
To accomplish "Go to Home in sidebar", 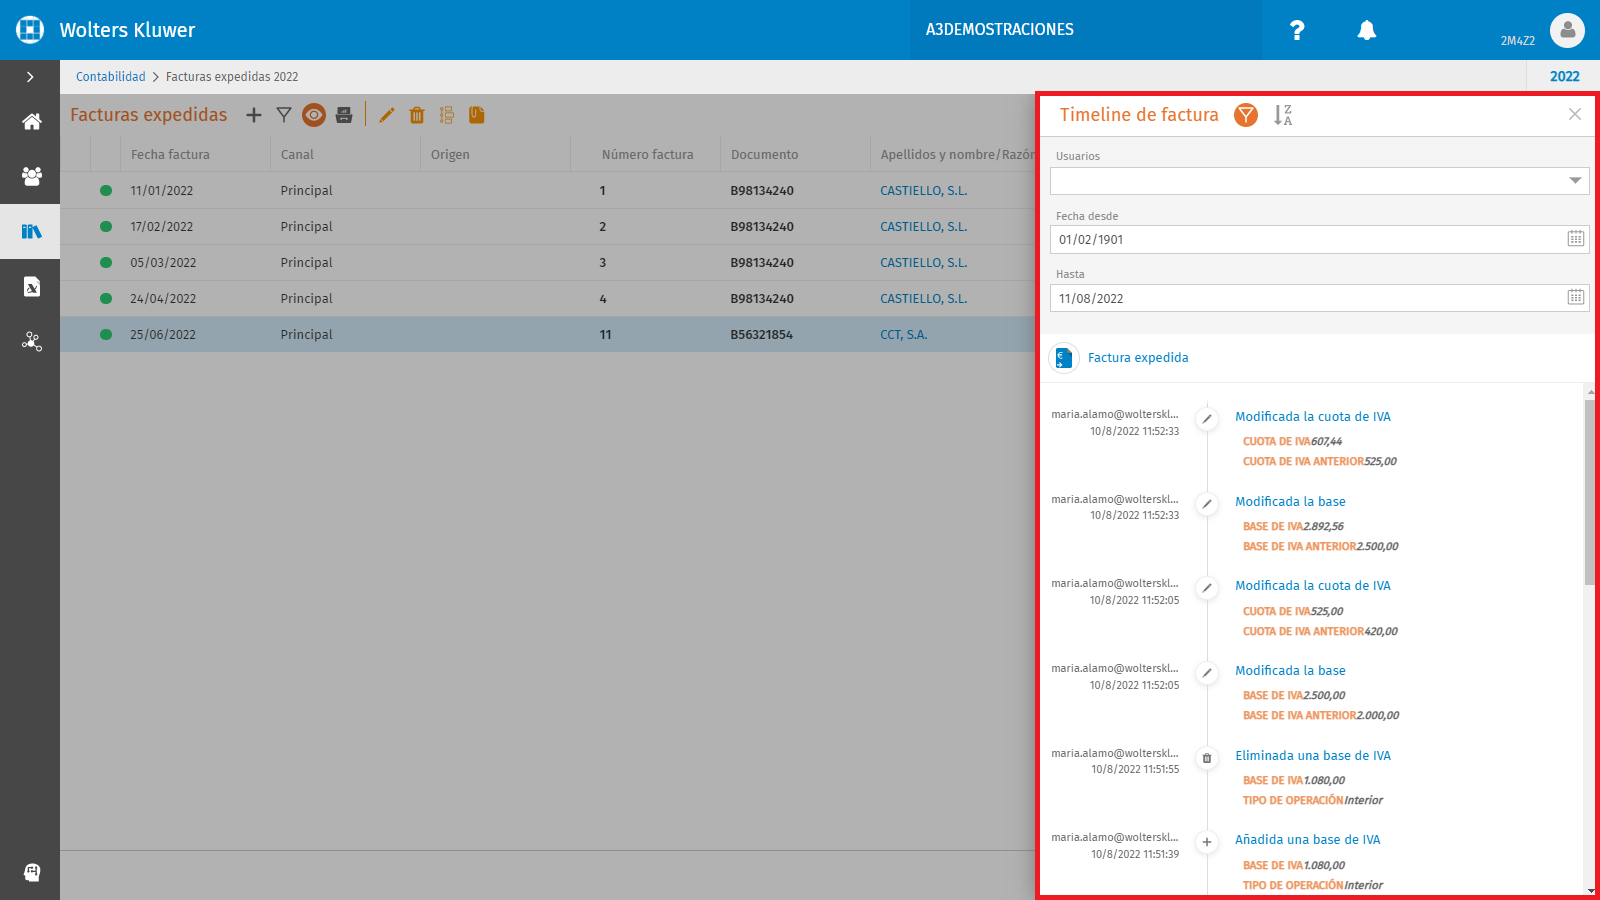I will point(32,122).
